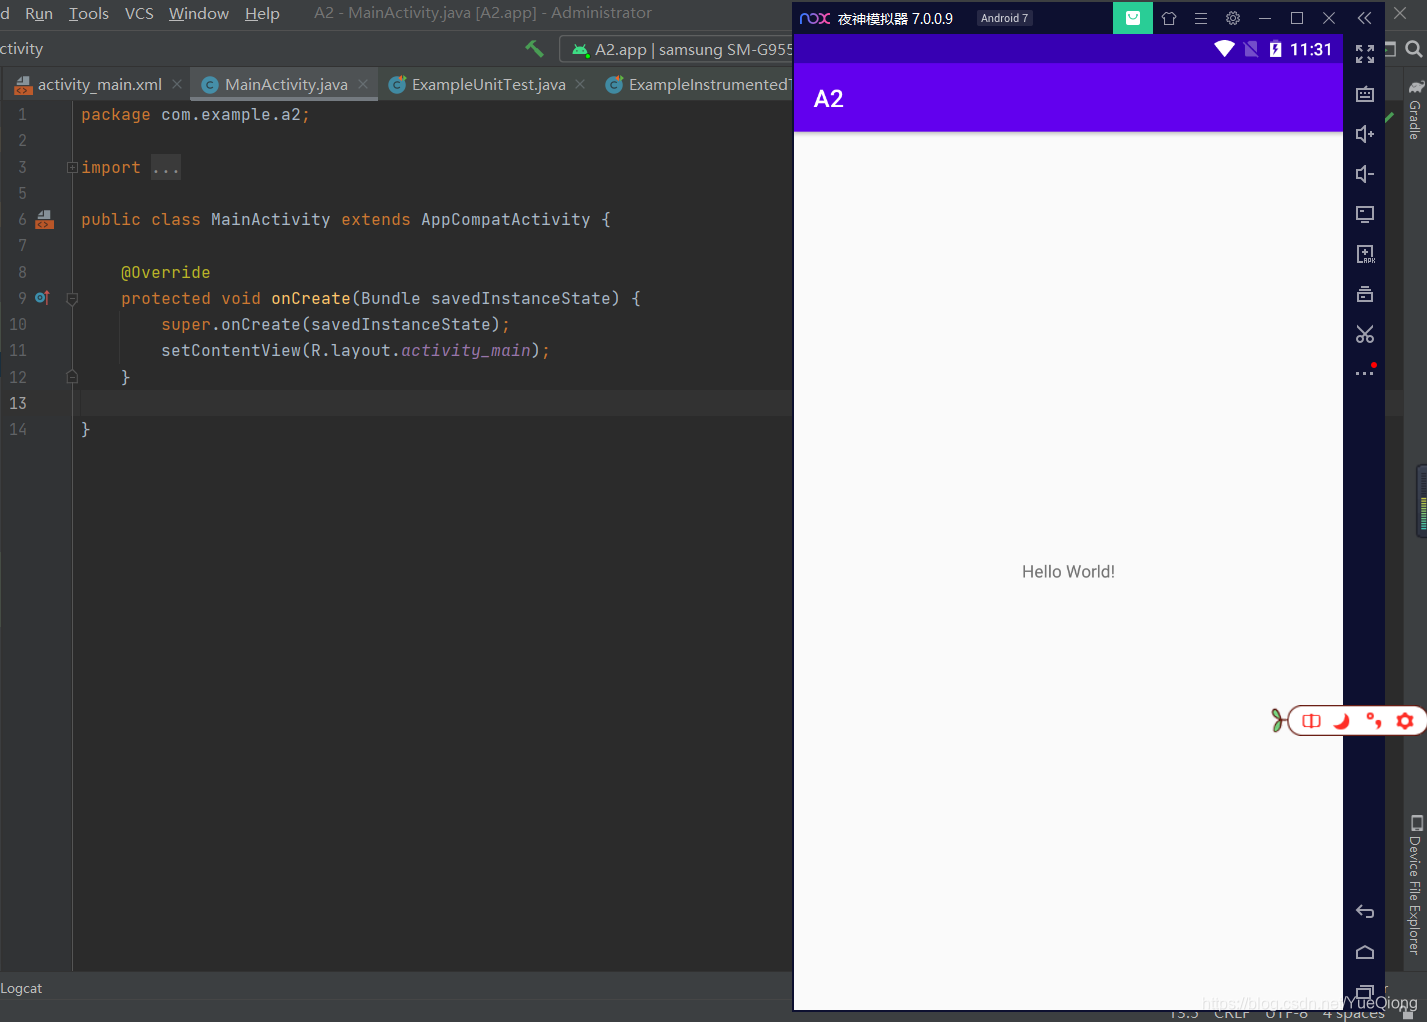Toggle punctuation mode on input toolbar
This screenshot has width=1427, height=1022.
click(1374, 720)
